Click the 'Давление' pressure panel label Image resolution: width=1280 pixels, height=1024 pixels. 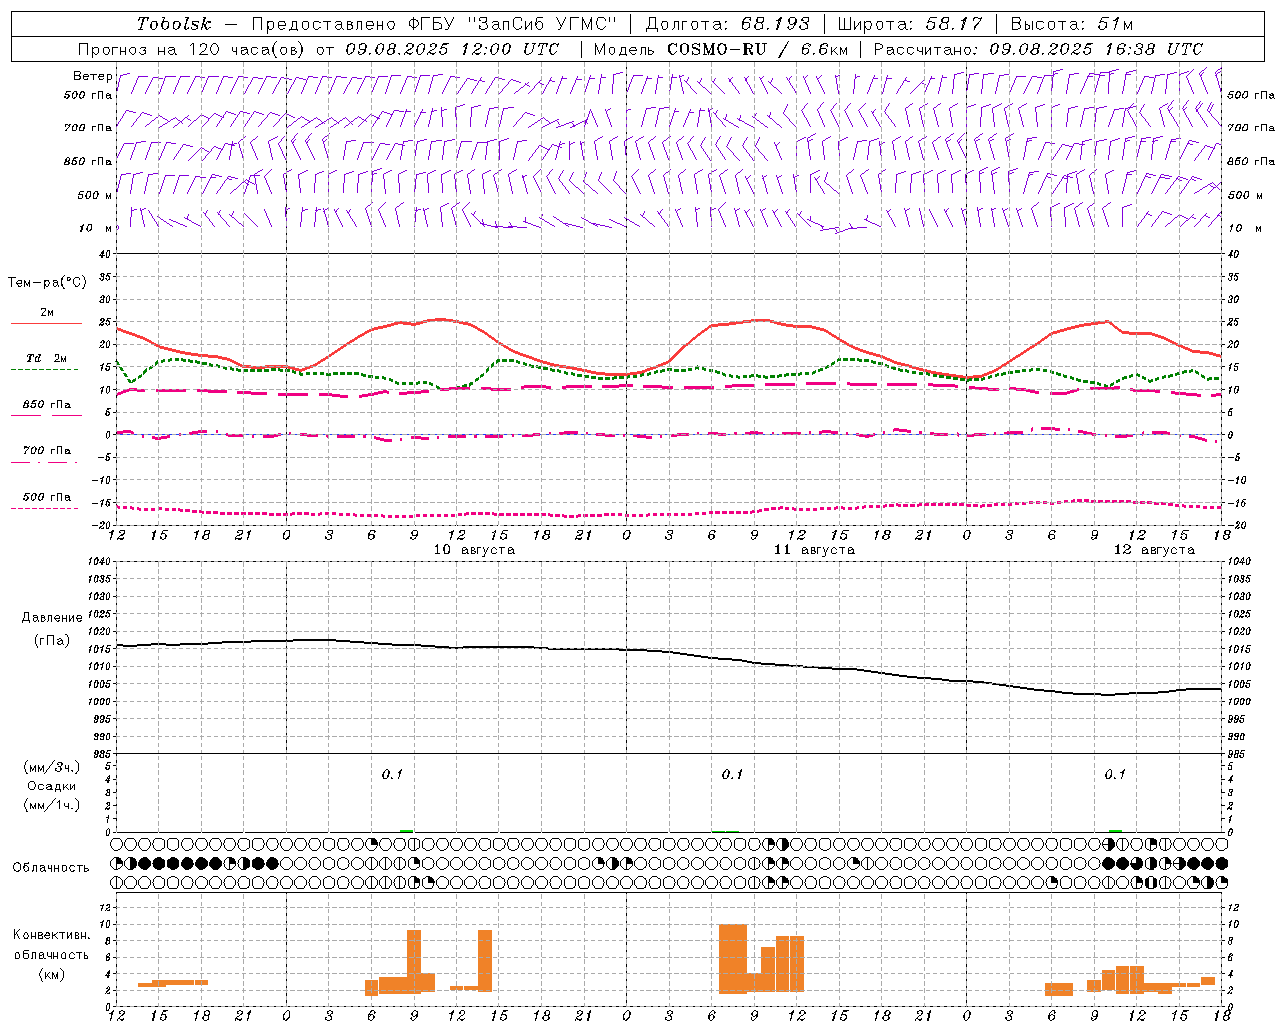pyautogui.click(x=52, y=618)
